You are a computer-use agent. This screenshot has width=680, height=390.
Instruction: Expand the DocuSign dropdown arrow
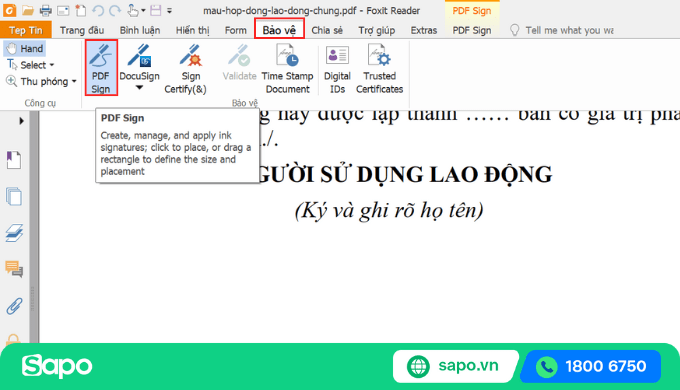pyautogui.click(x=139, y=88)
